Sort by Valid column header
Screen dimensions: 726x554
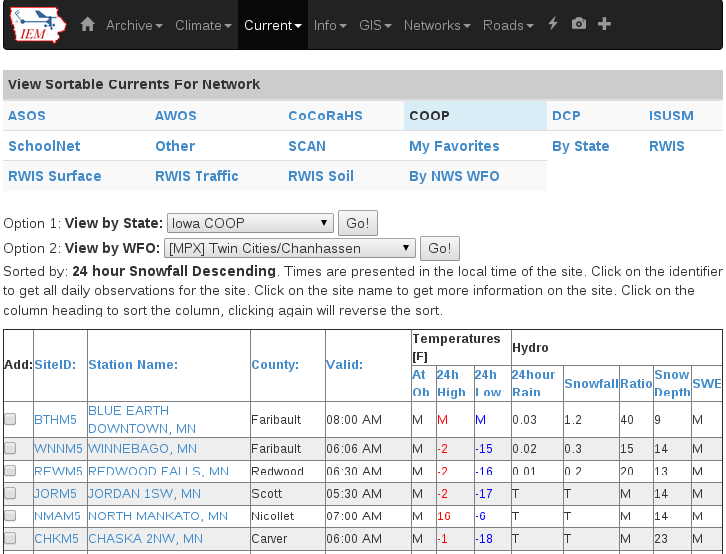point(344,365)
